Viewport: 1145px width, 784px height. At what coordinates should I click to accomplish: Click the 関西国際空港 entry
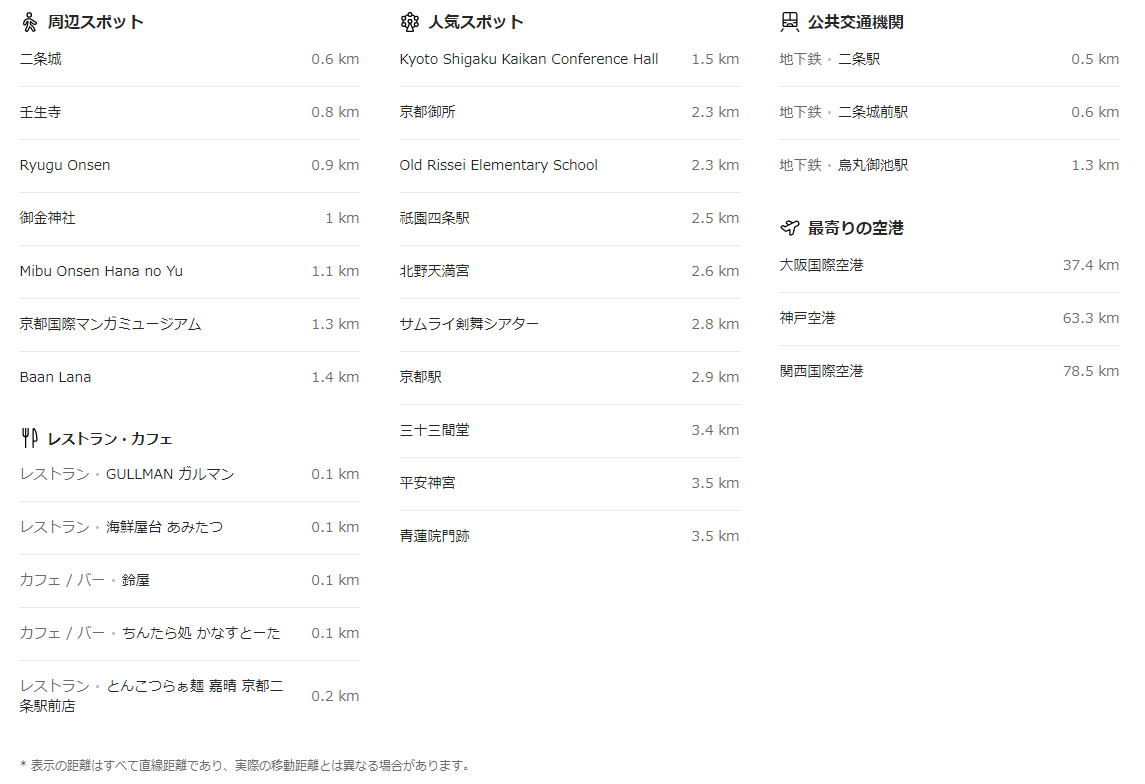pyautogui.click(x=949, y=372)
